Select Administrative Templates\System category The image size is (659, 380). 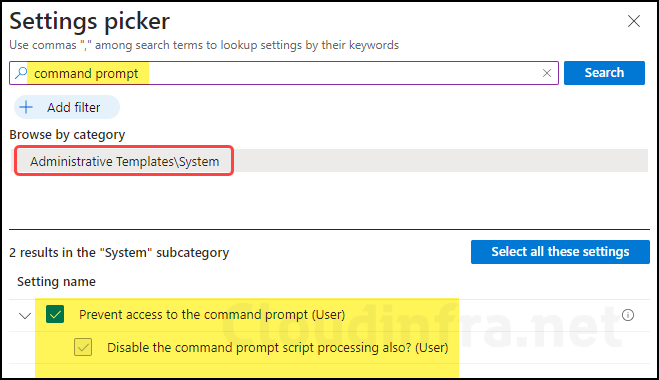click(124, 161)
